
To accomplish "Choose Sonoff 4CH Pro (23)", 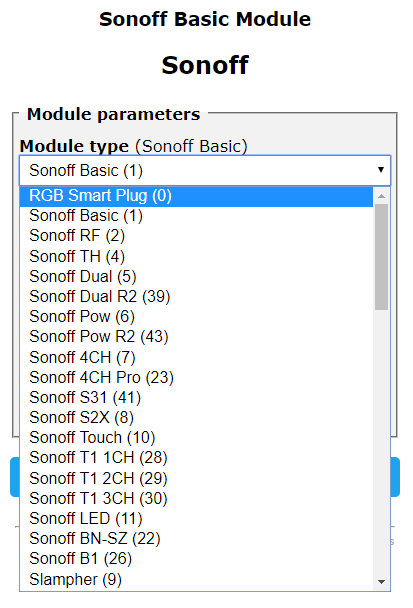I will click(196, 377).
